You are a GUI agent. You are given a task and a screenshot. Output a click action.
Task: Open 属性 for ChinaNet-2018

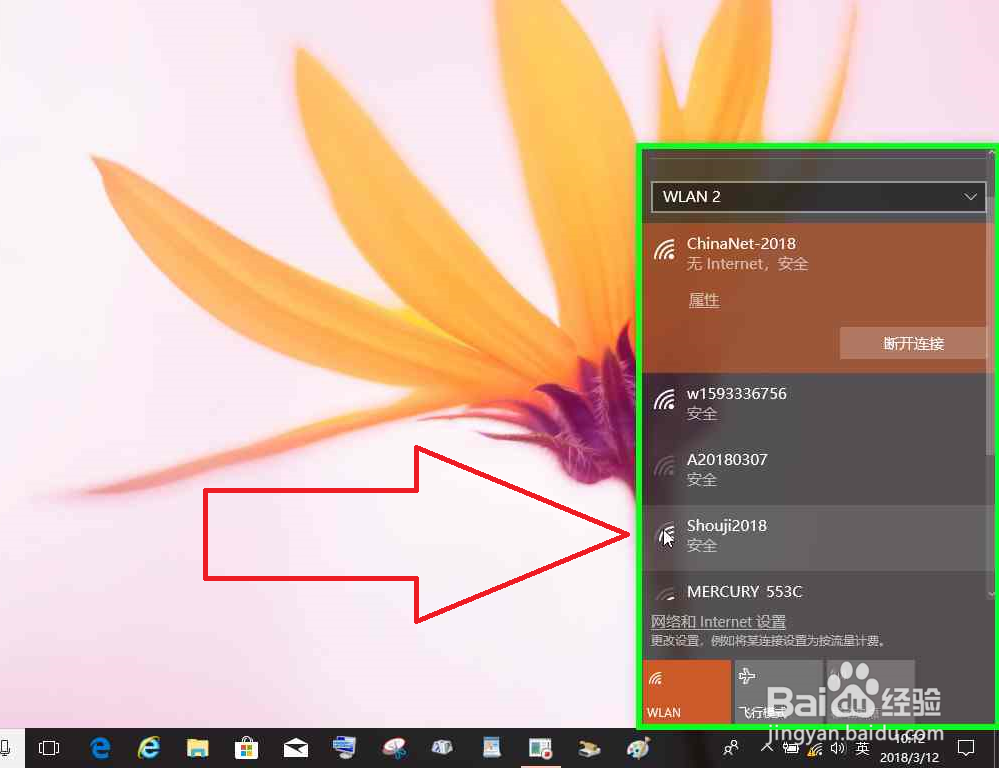click(x=703, y=300)
